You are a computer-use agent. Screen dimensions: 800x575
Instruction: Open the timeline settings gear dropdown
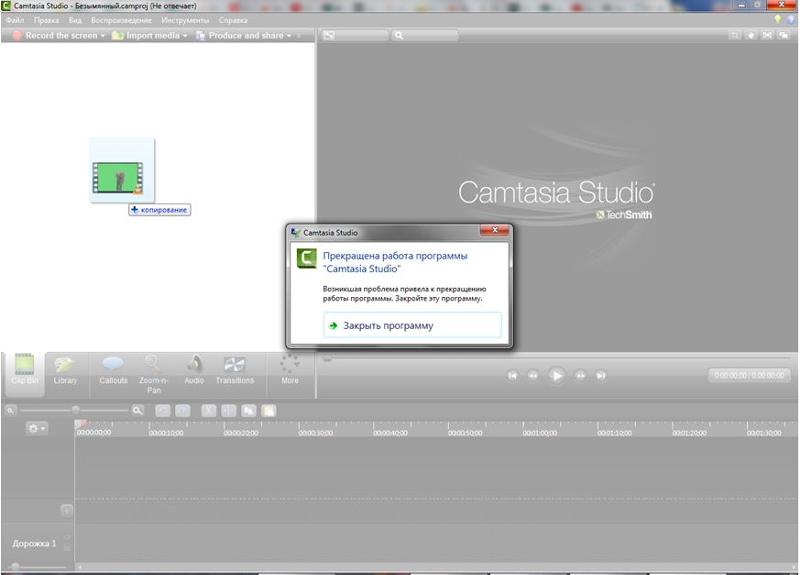click(37, 429)
